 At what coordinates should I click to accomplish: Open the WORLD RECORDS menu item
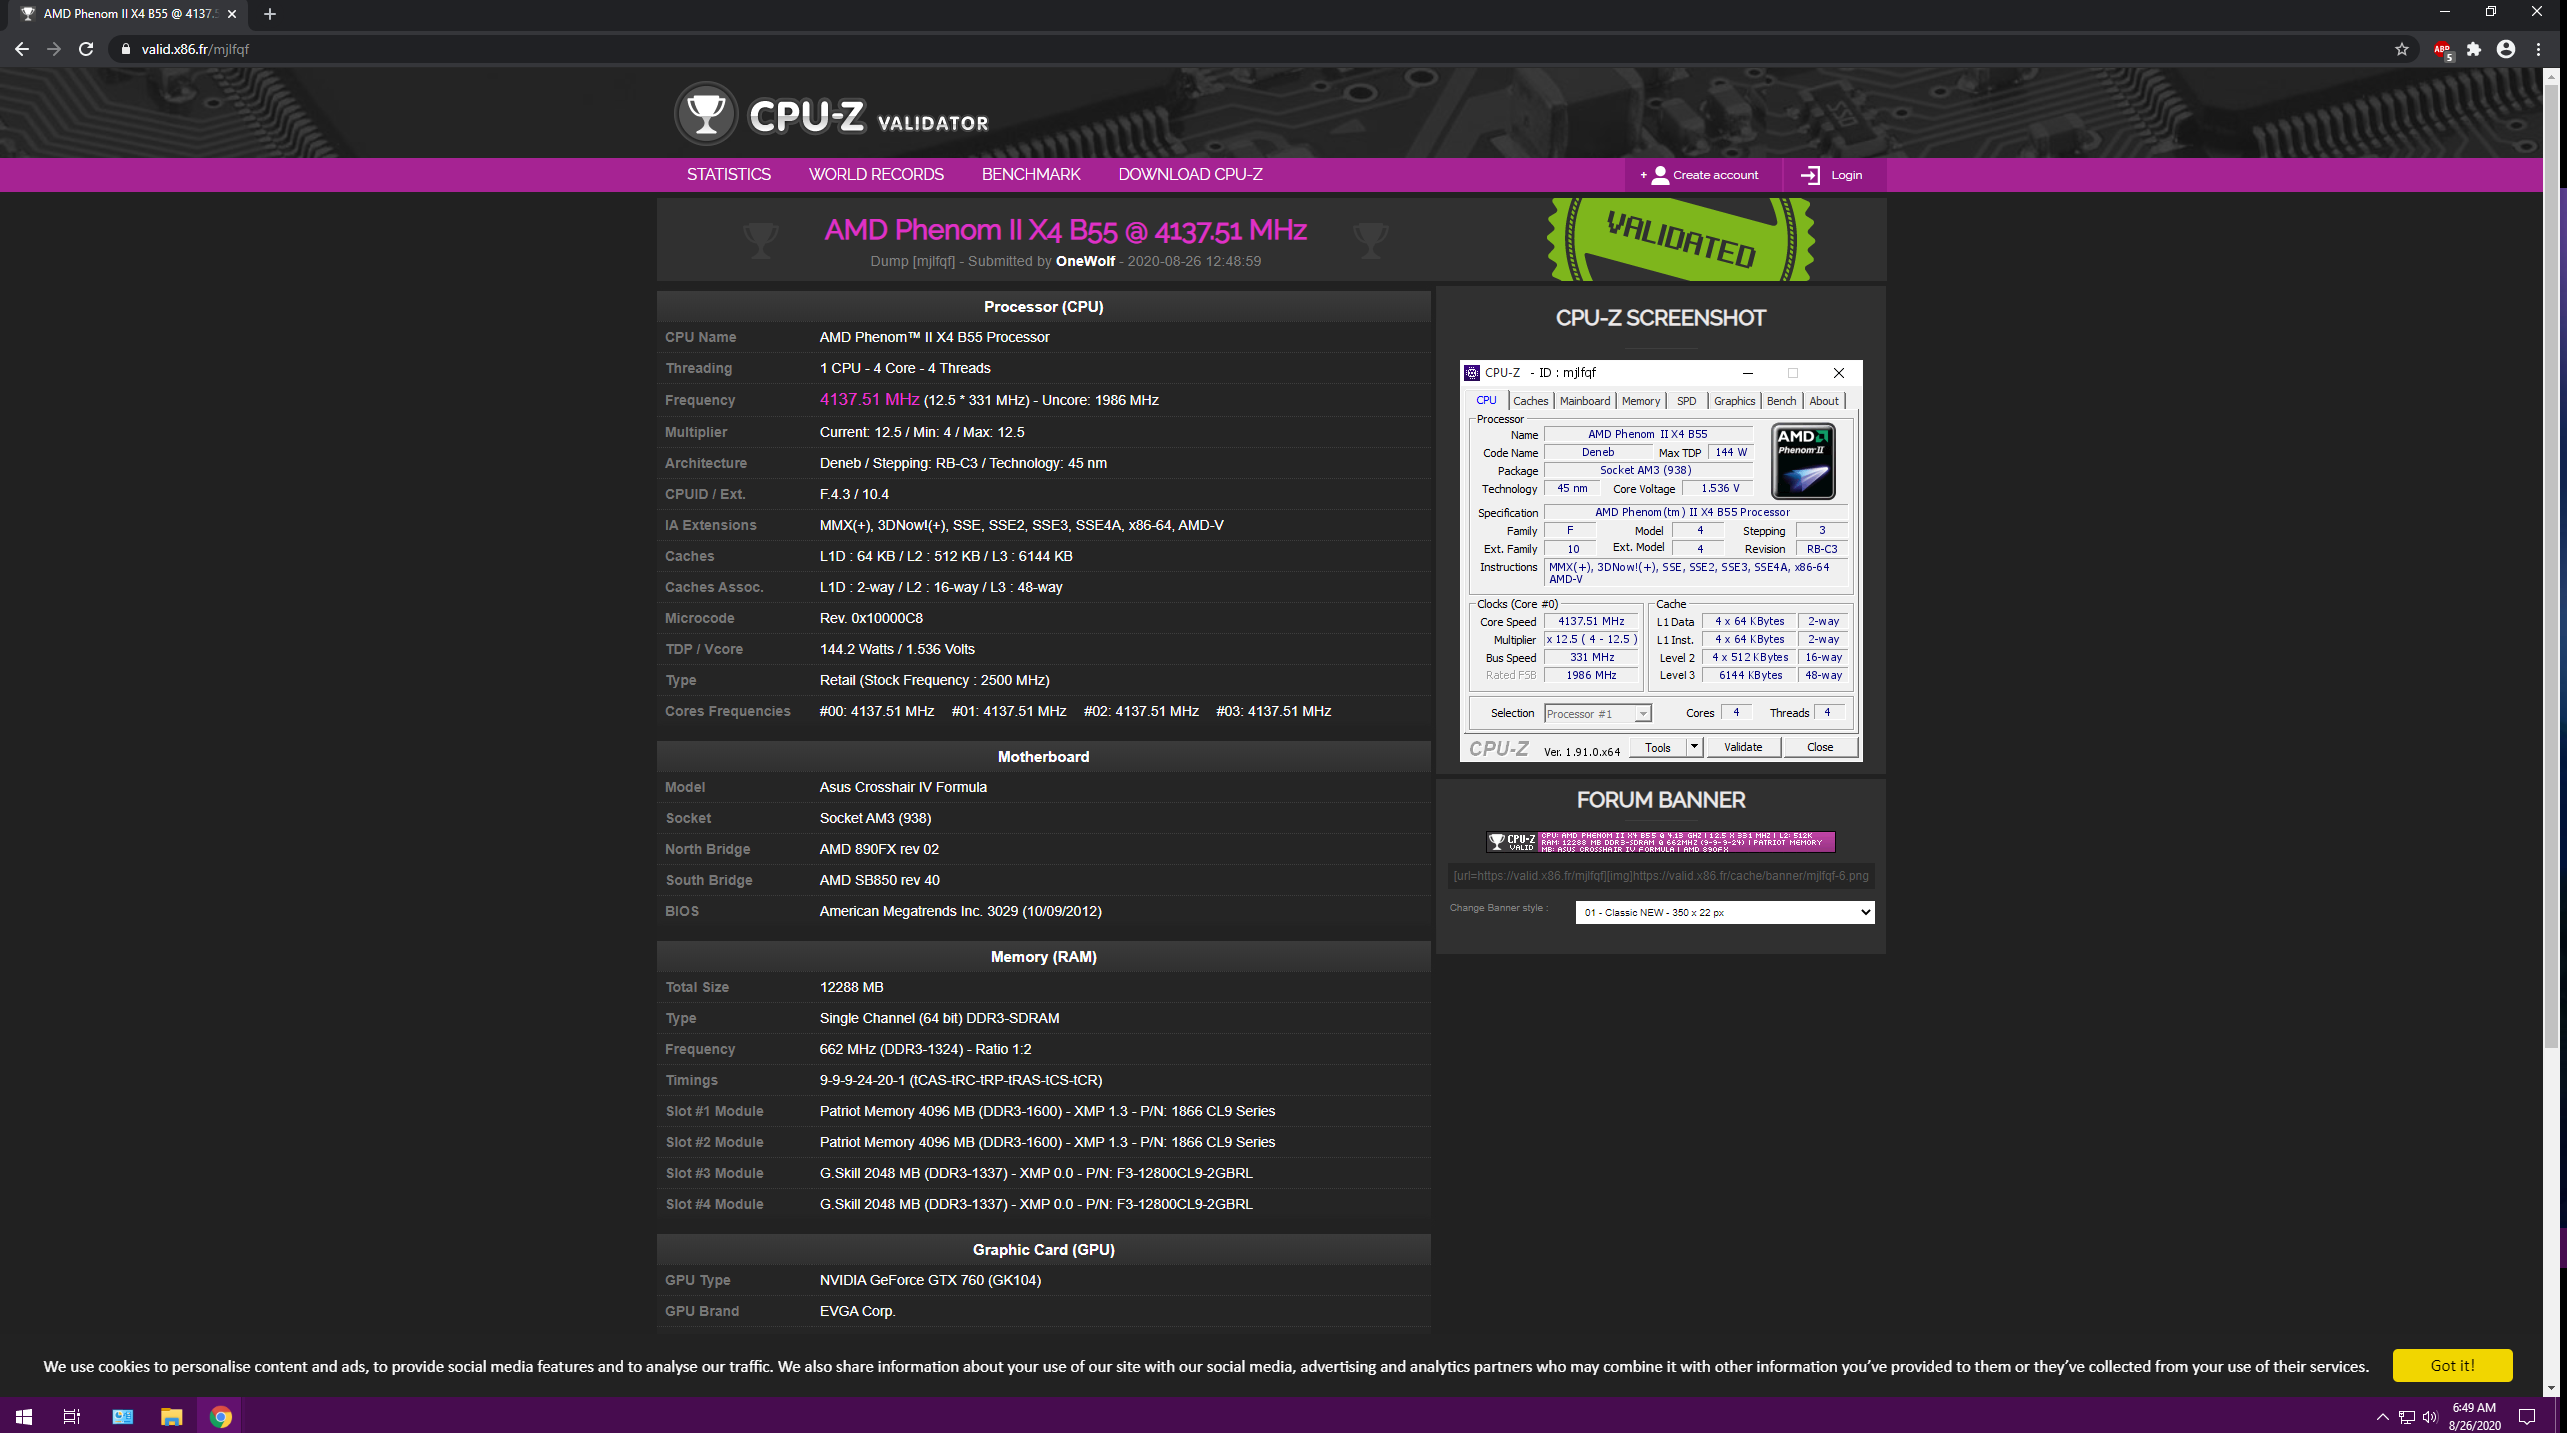[876, 174]
